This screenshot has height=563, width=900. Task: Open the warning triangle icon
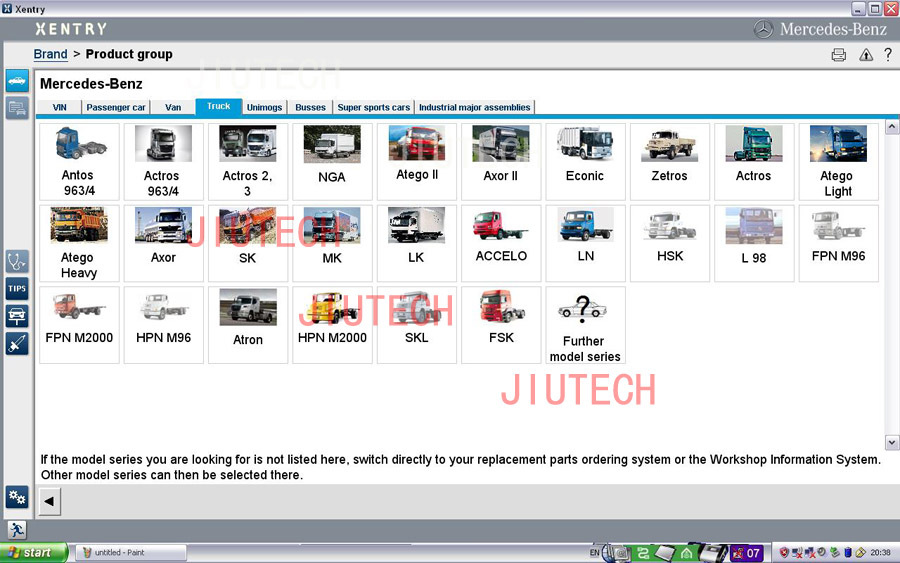[866, 55]
